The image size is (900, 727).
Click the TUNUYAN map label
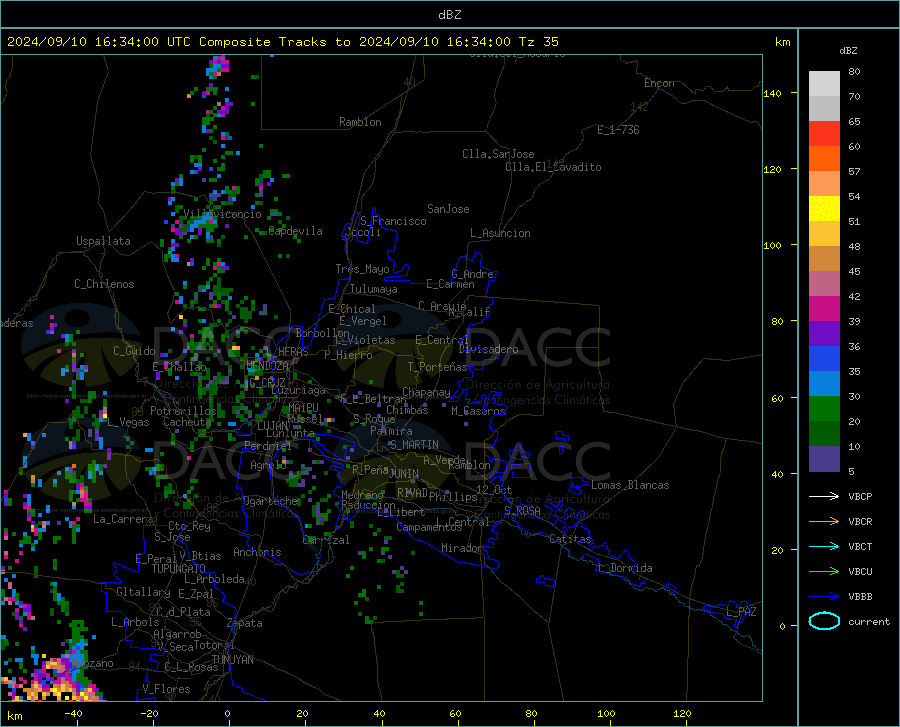(x=232, y=659)
